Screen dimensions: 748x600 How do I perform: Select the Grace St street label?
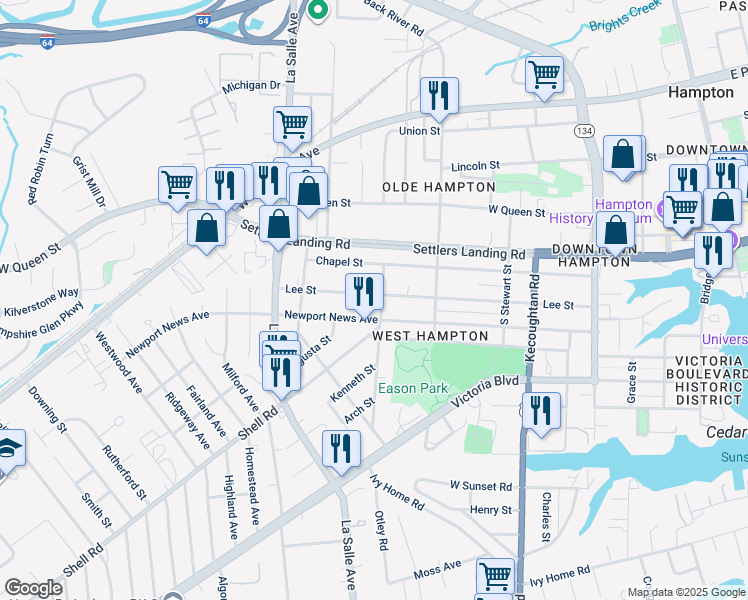[632, 383]
